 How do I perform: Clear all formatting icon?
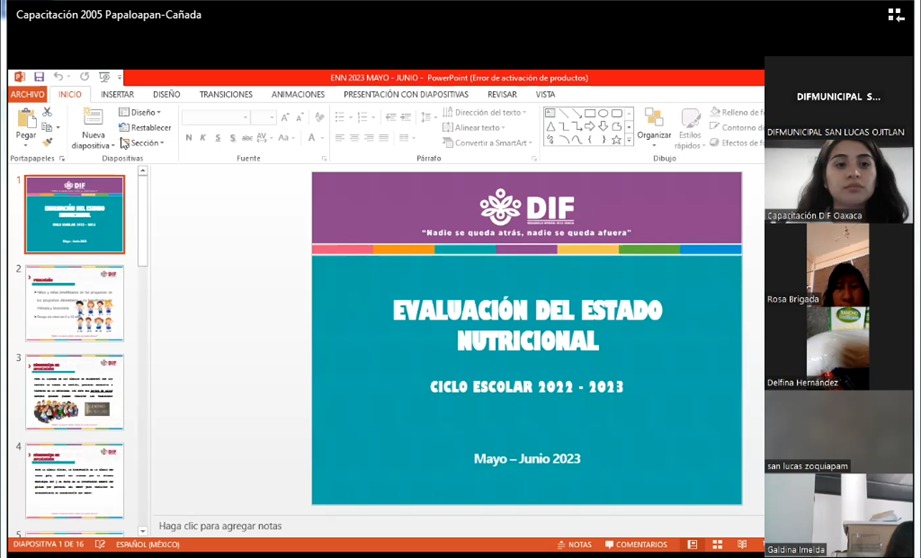coord(320,117)
